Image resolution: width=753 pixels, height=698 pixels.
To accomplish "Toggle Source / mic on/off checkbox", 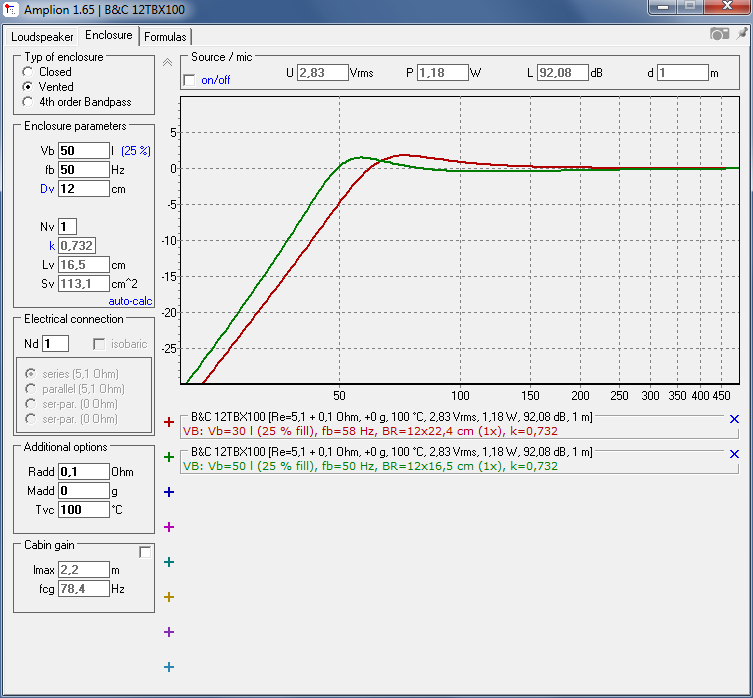I will pos(190,80).
